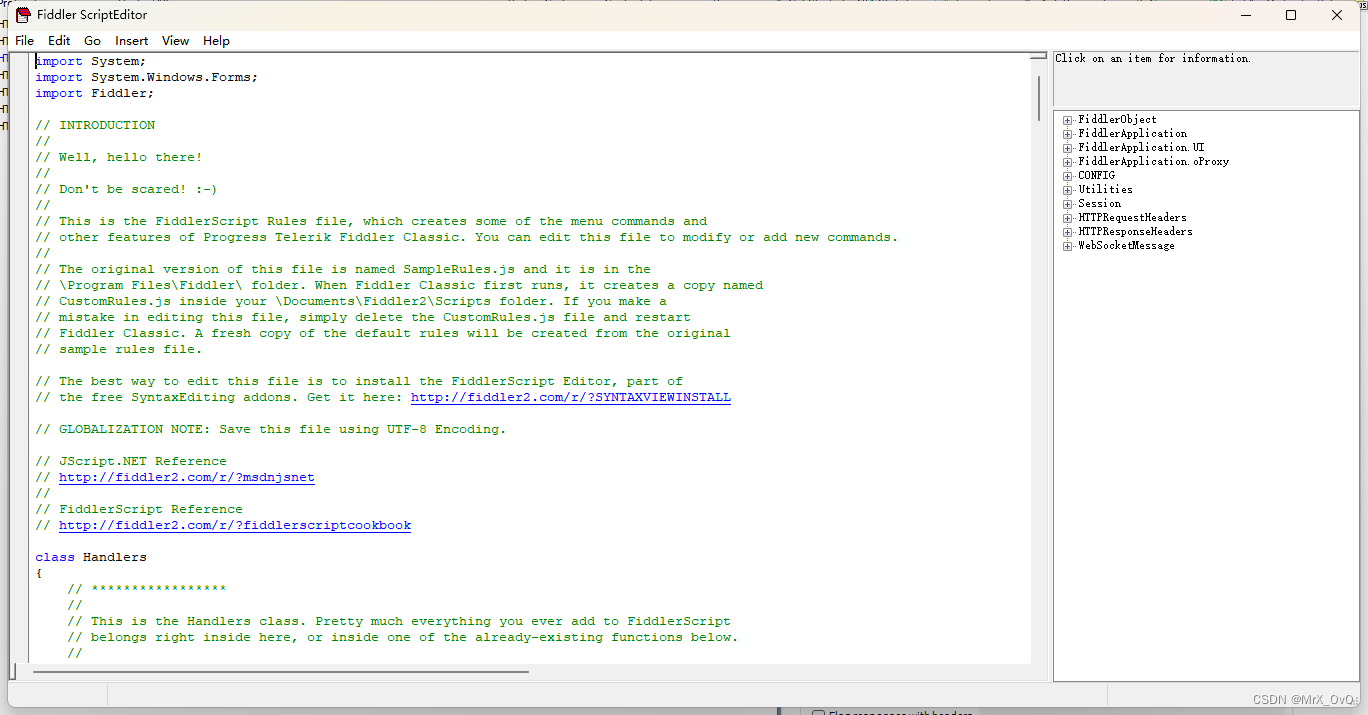Select WebSocketMessage tree label

pyautogui.click(x=1126, y=246)
